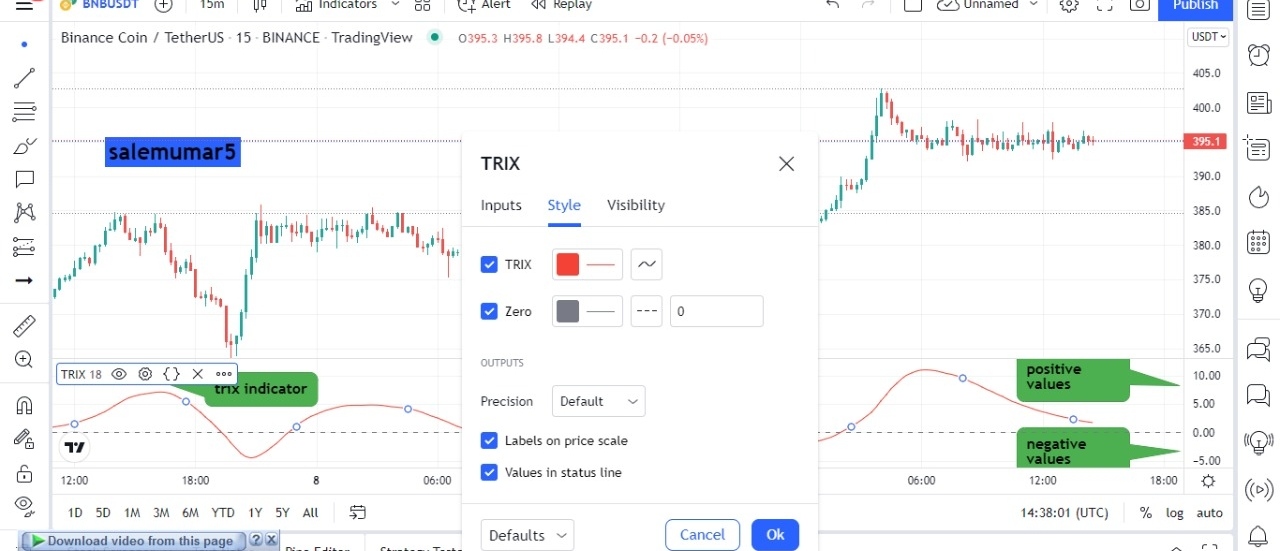Disable Labels on price scale
Screen dimensions: 1280x551
pos(489,440)
